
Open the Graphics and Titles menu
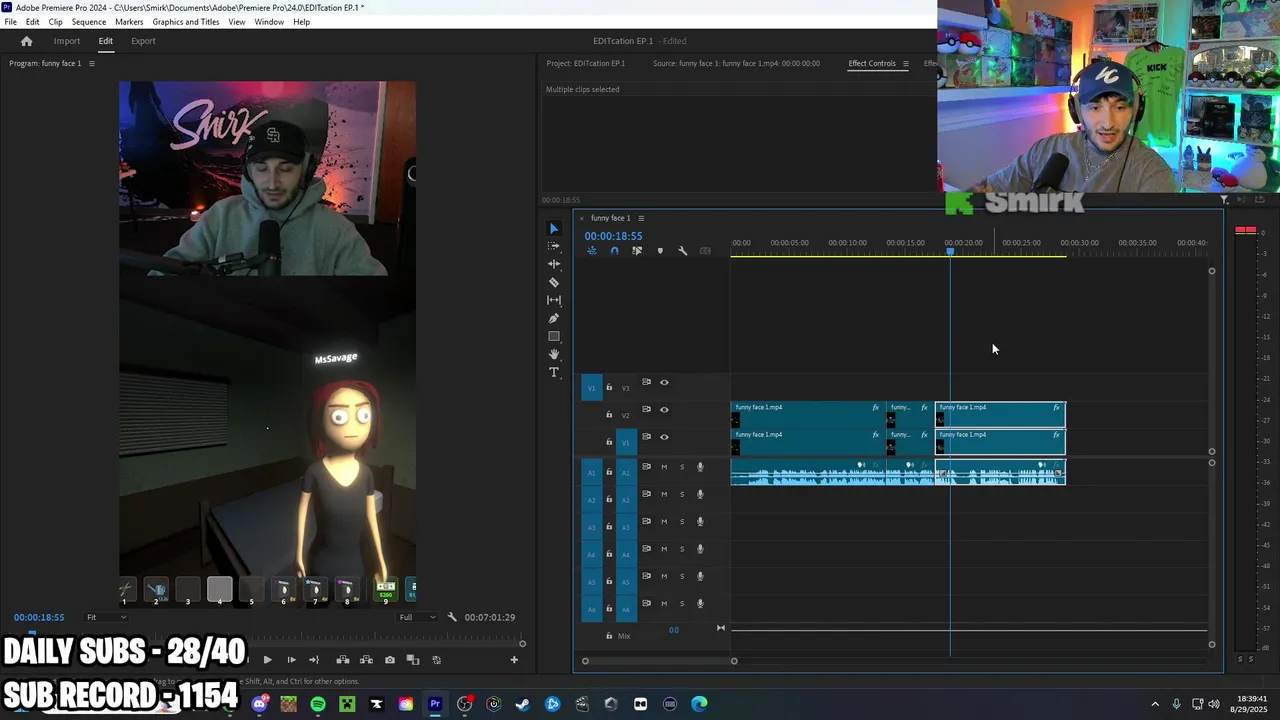point(186,22)
